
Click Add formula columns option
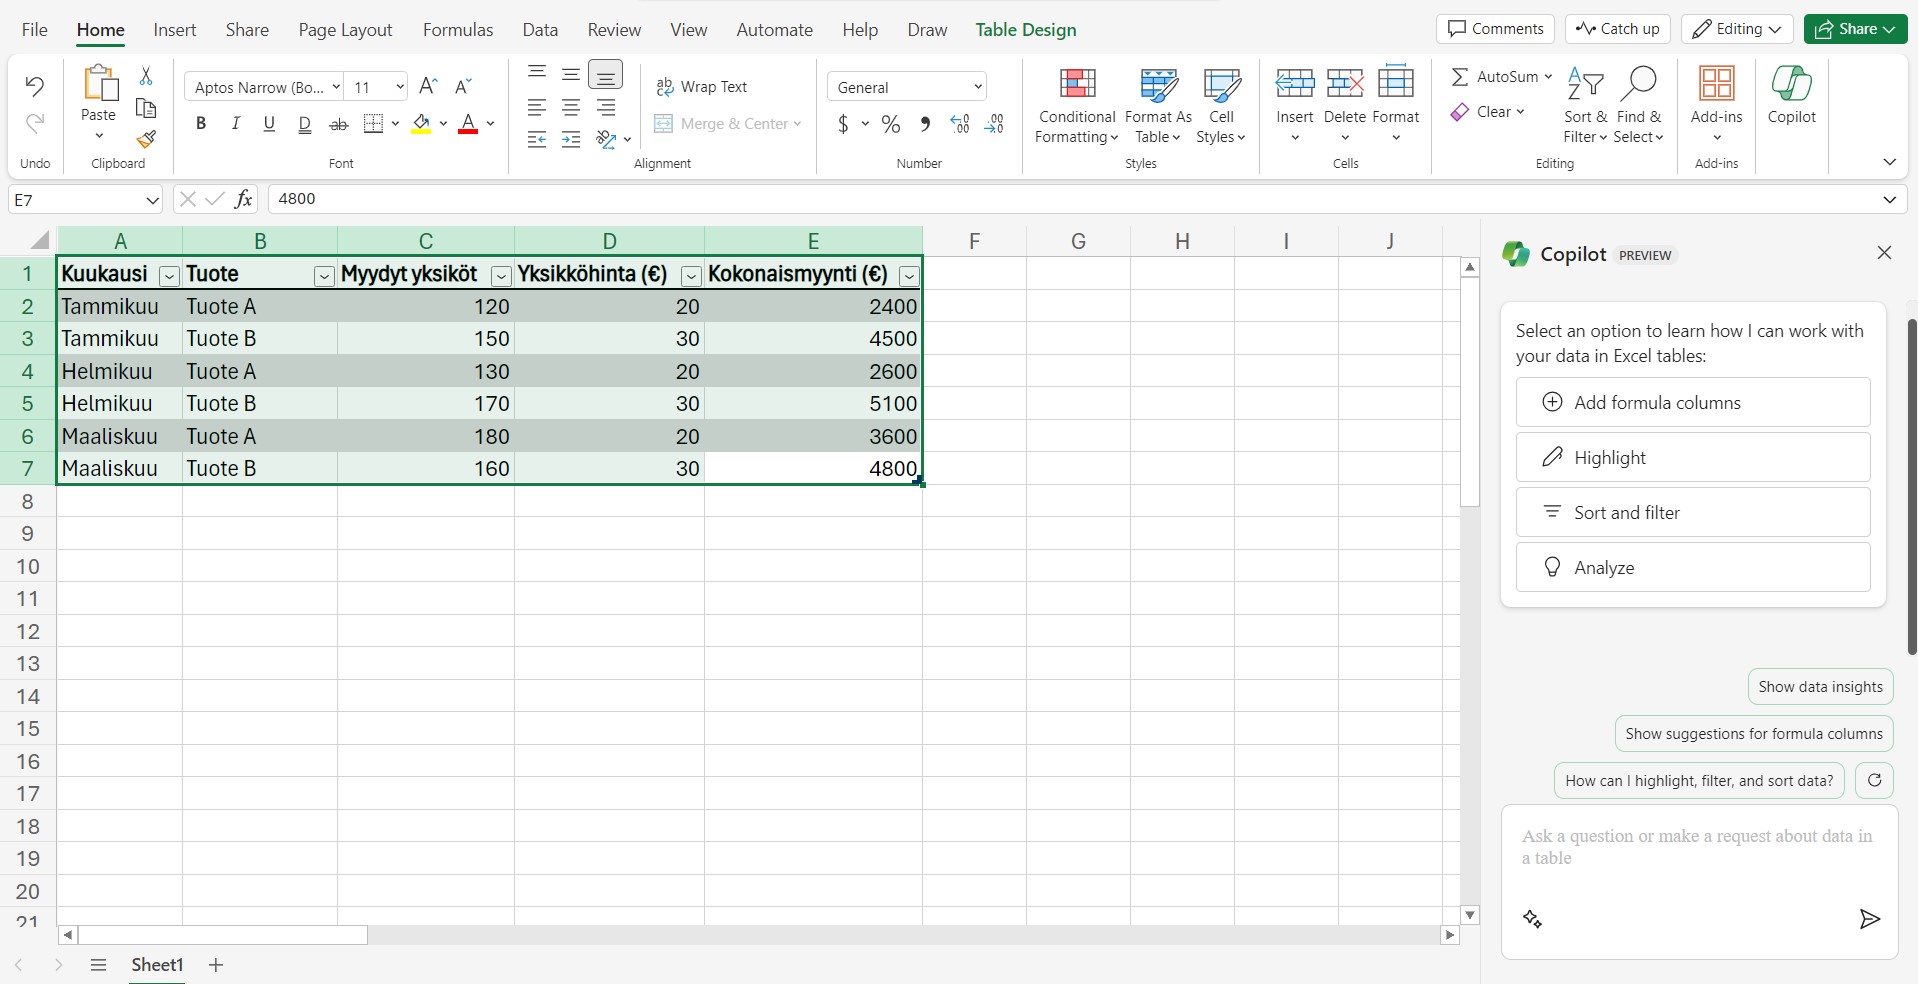[x=1692, y=402]
